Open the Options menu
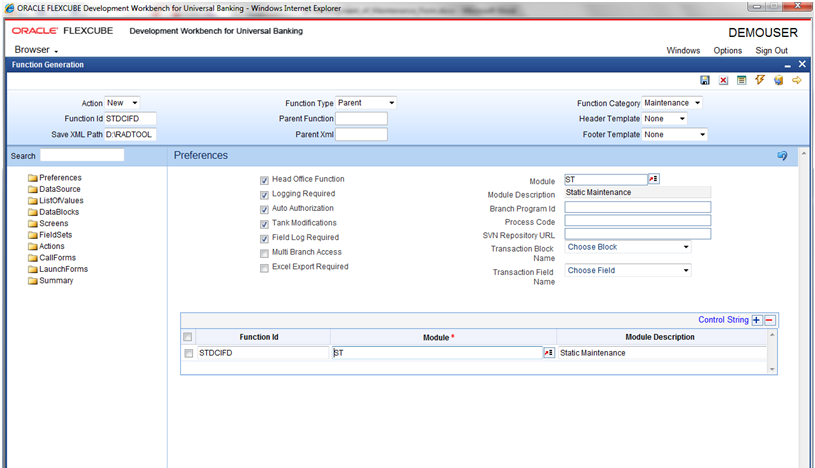This screenshot has height=468, width=815. click(x=727, y=50)
